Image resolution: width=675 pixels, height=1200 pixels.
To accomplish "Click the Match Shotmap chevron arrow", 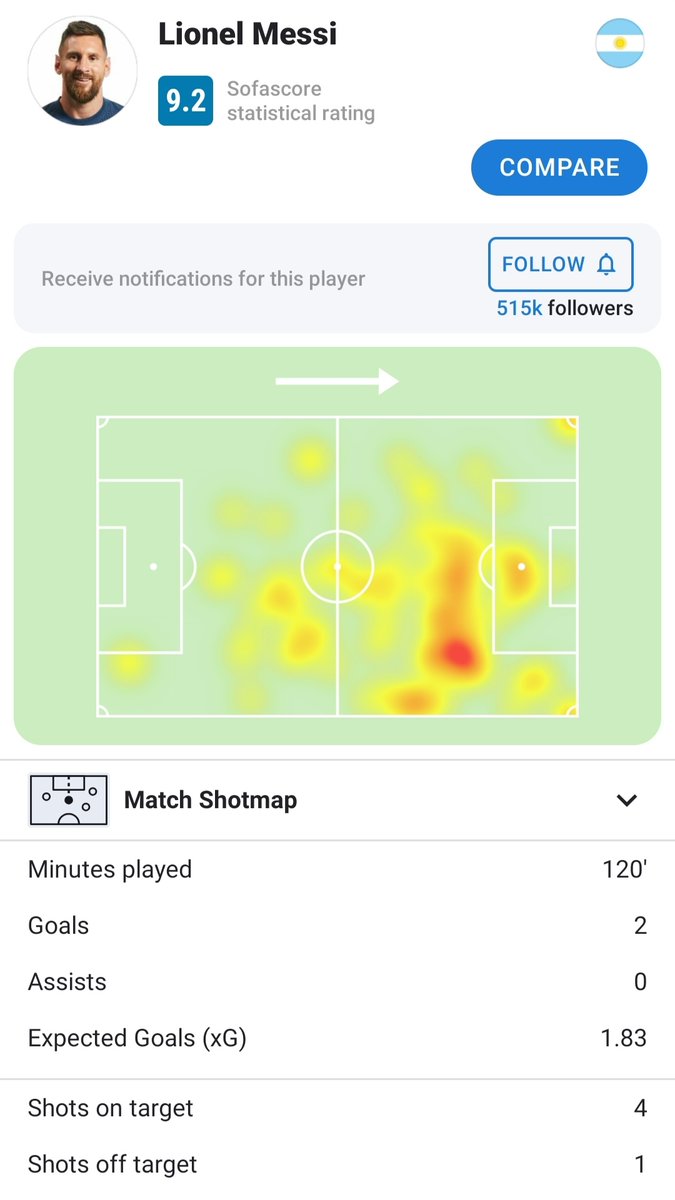I will [x=627, y=800].
